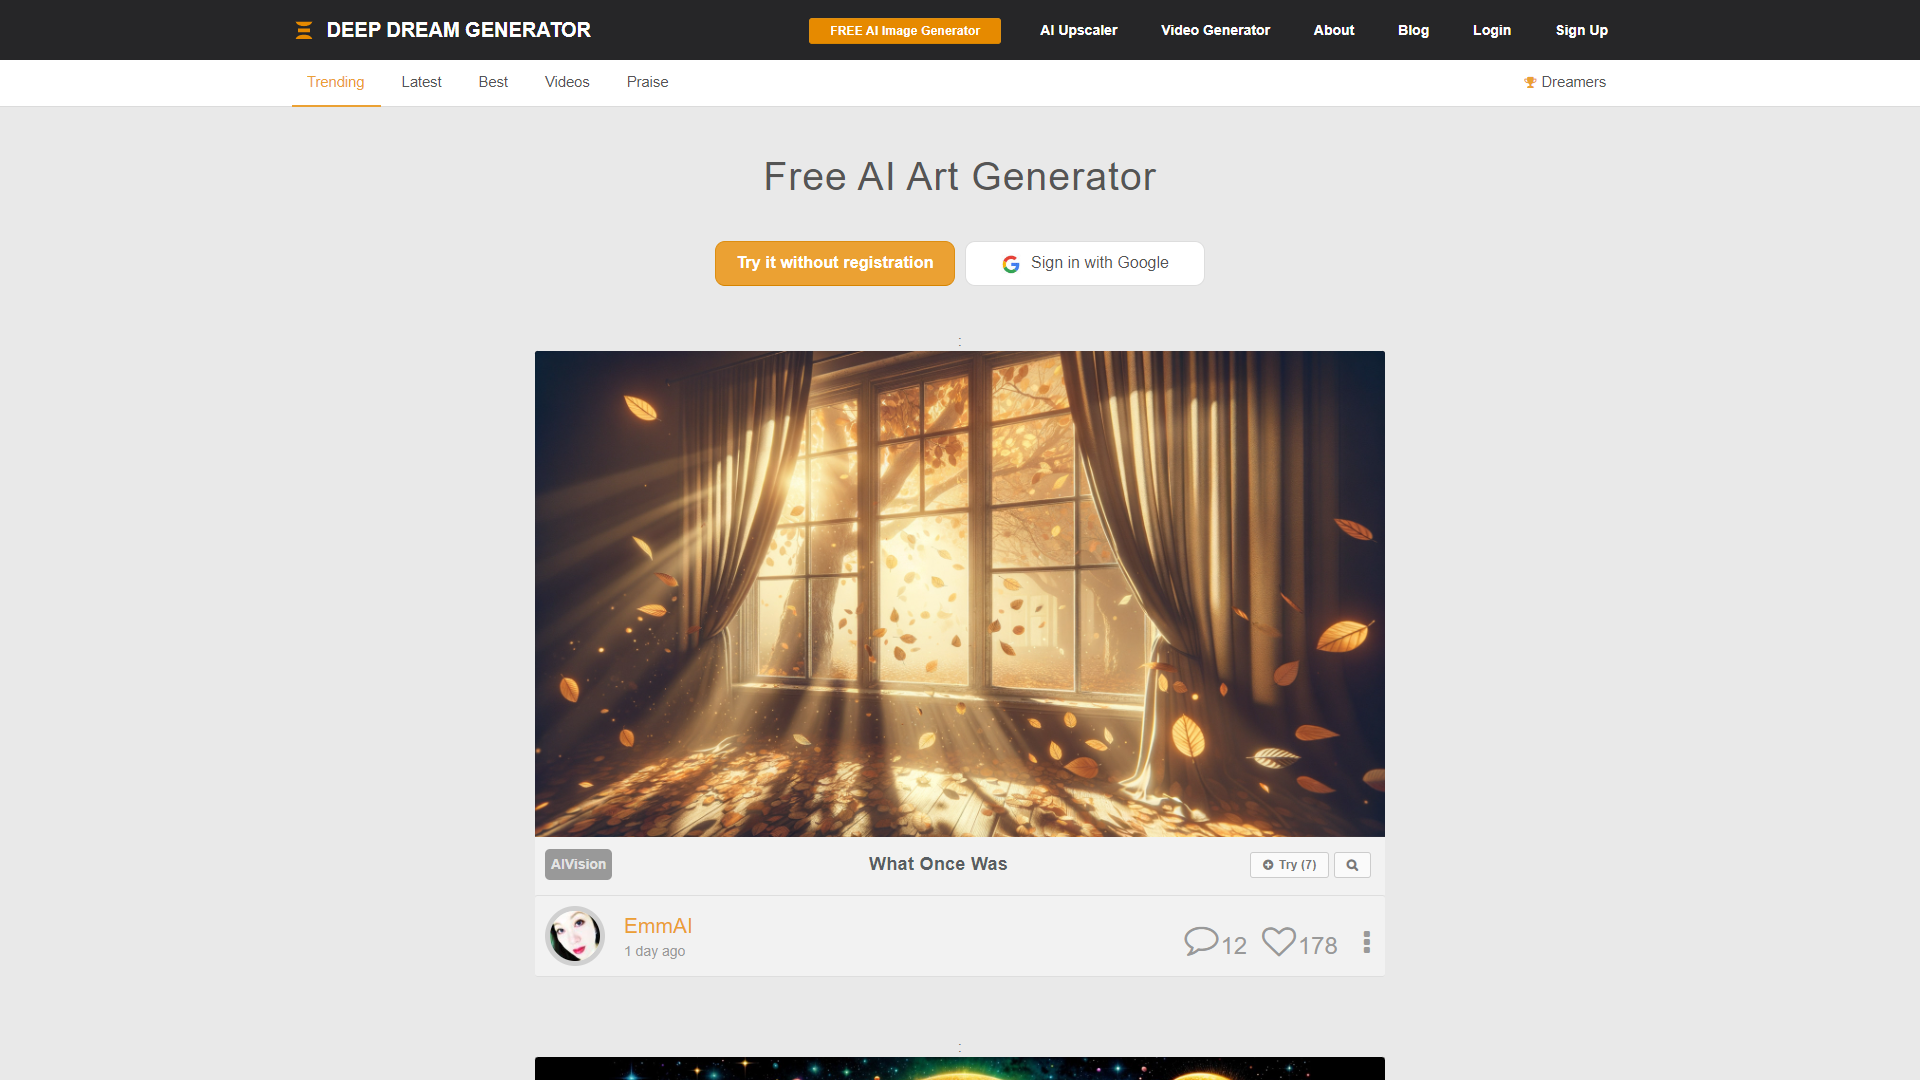Open the Praise section tab
1920x1080 pixels.
point(647,82)
